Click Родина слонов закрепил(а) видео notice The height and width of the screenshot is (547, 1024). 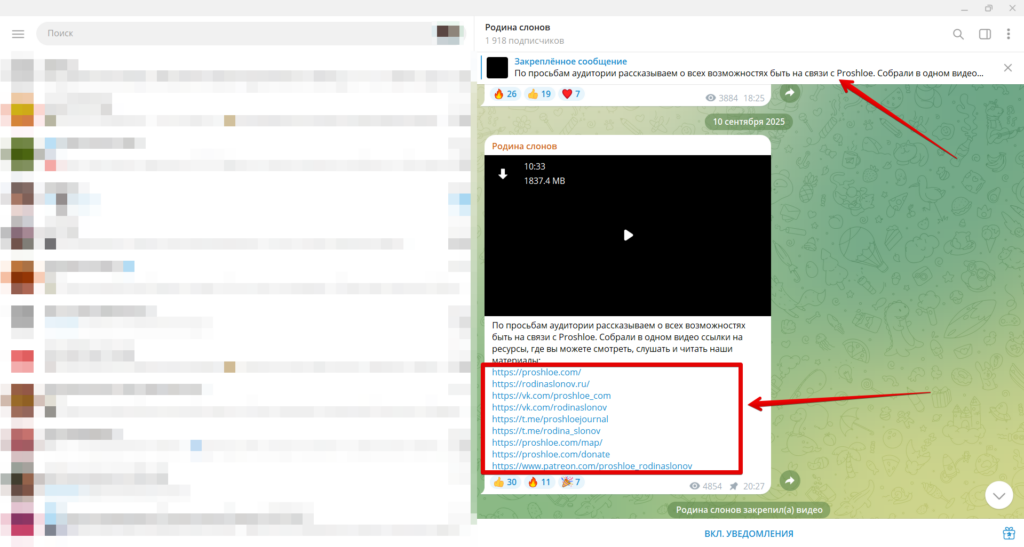pyautogui.click(x=749, y=510)
